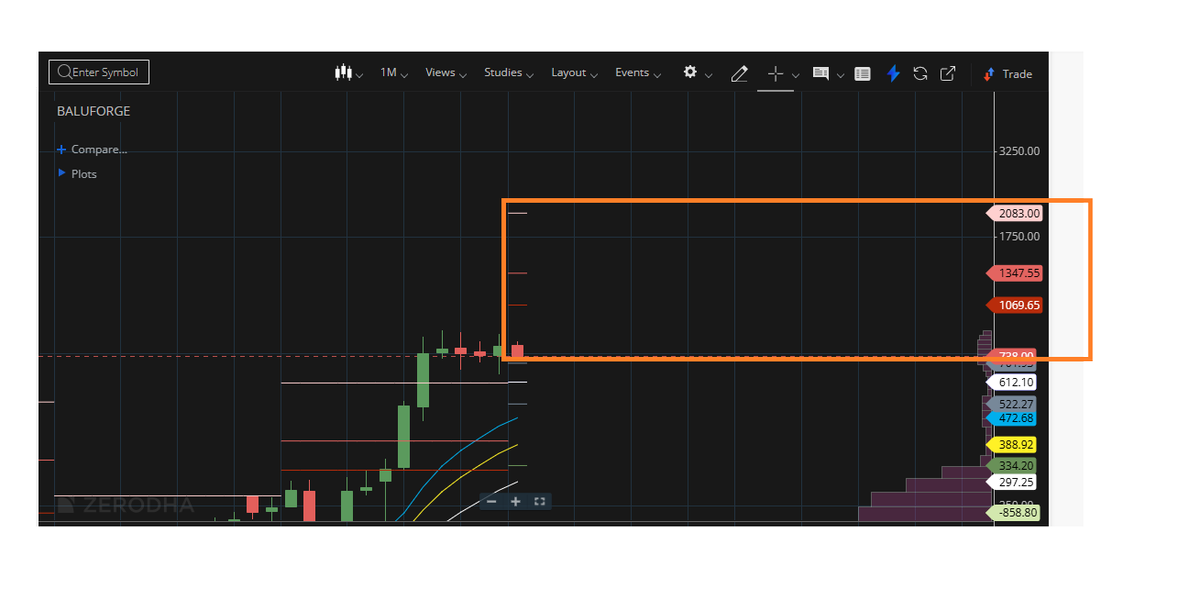1200x589 pixels.
Task: Click the 3250.00 axis value
Action: [x=1020, y=151]
